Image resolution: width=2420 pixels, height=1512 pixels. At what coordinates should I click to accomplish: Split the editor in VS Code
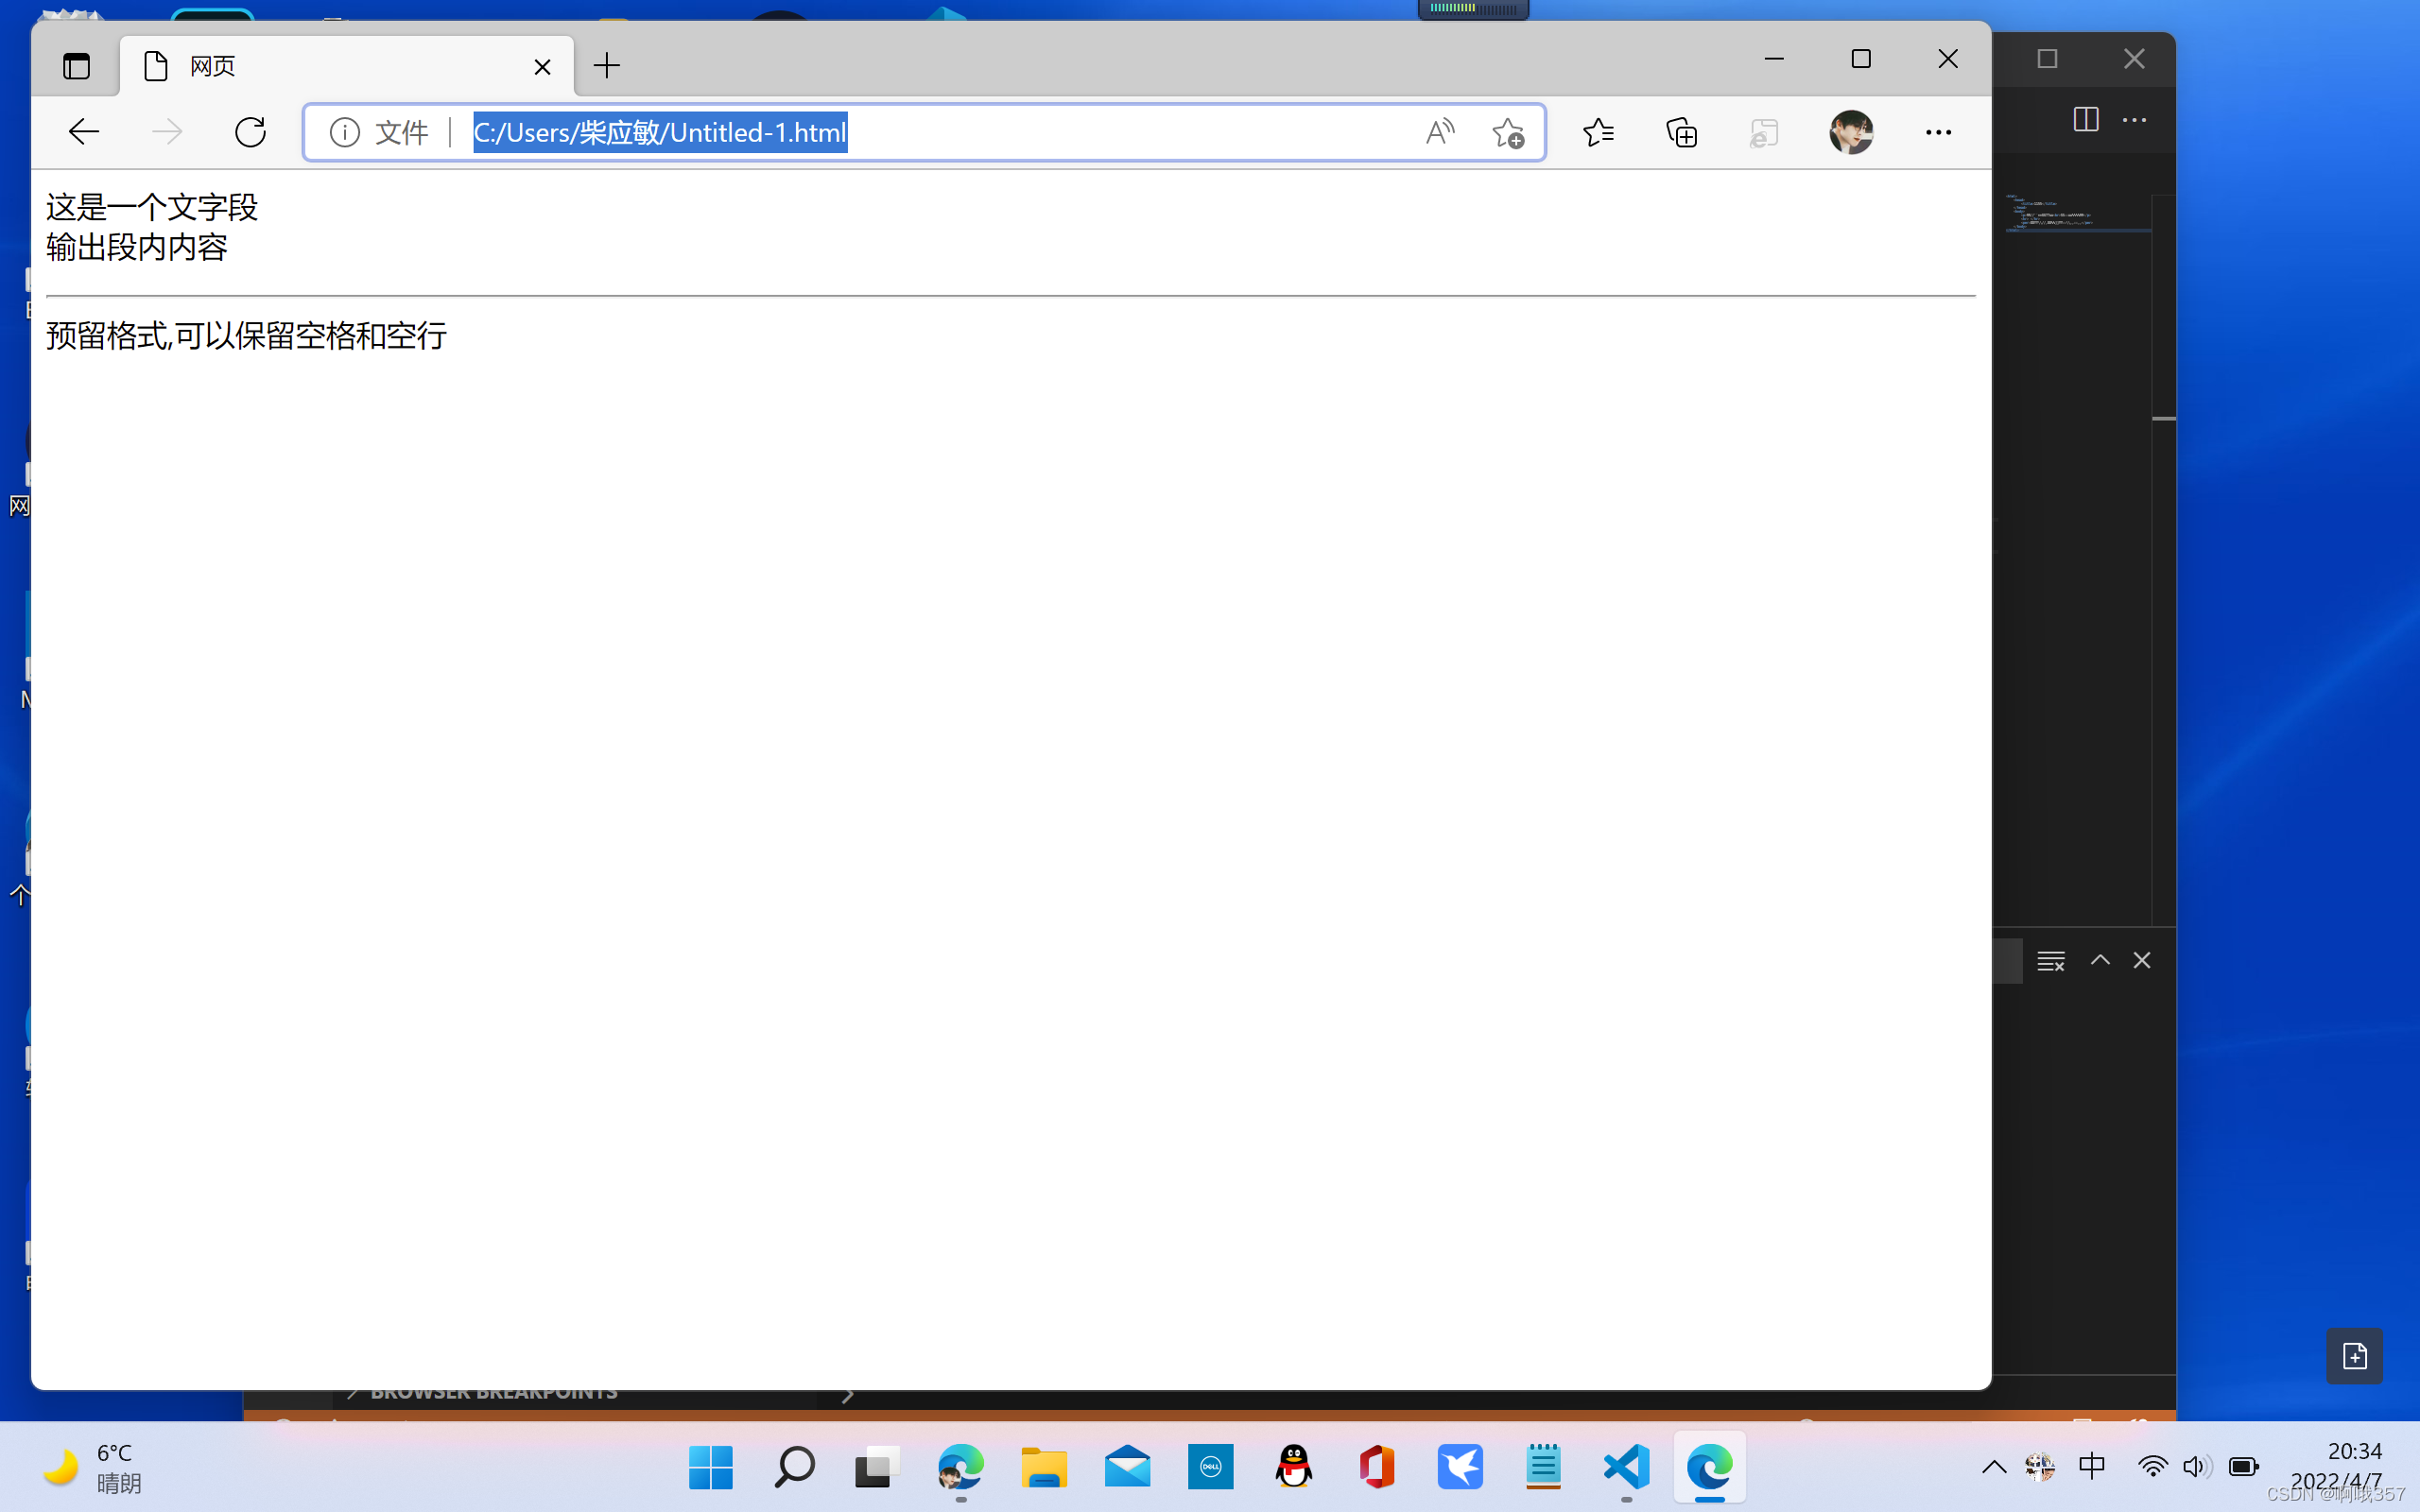2086,119
